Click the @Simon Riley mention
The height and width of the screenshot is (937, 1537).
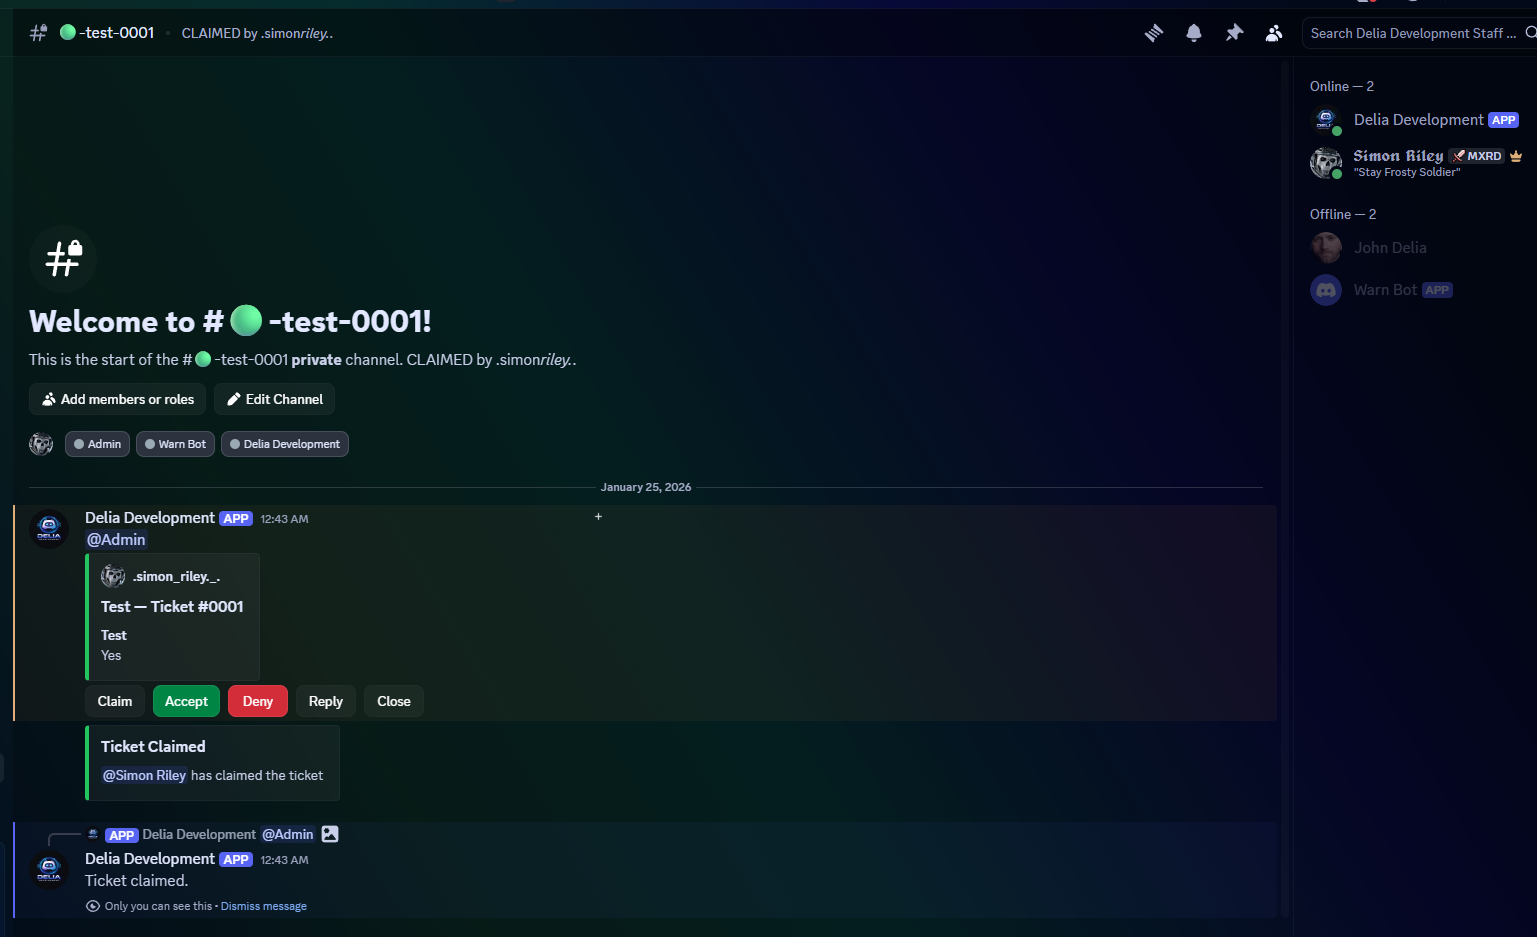[x=144, y=775]
